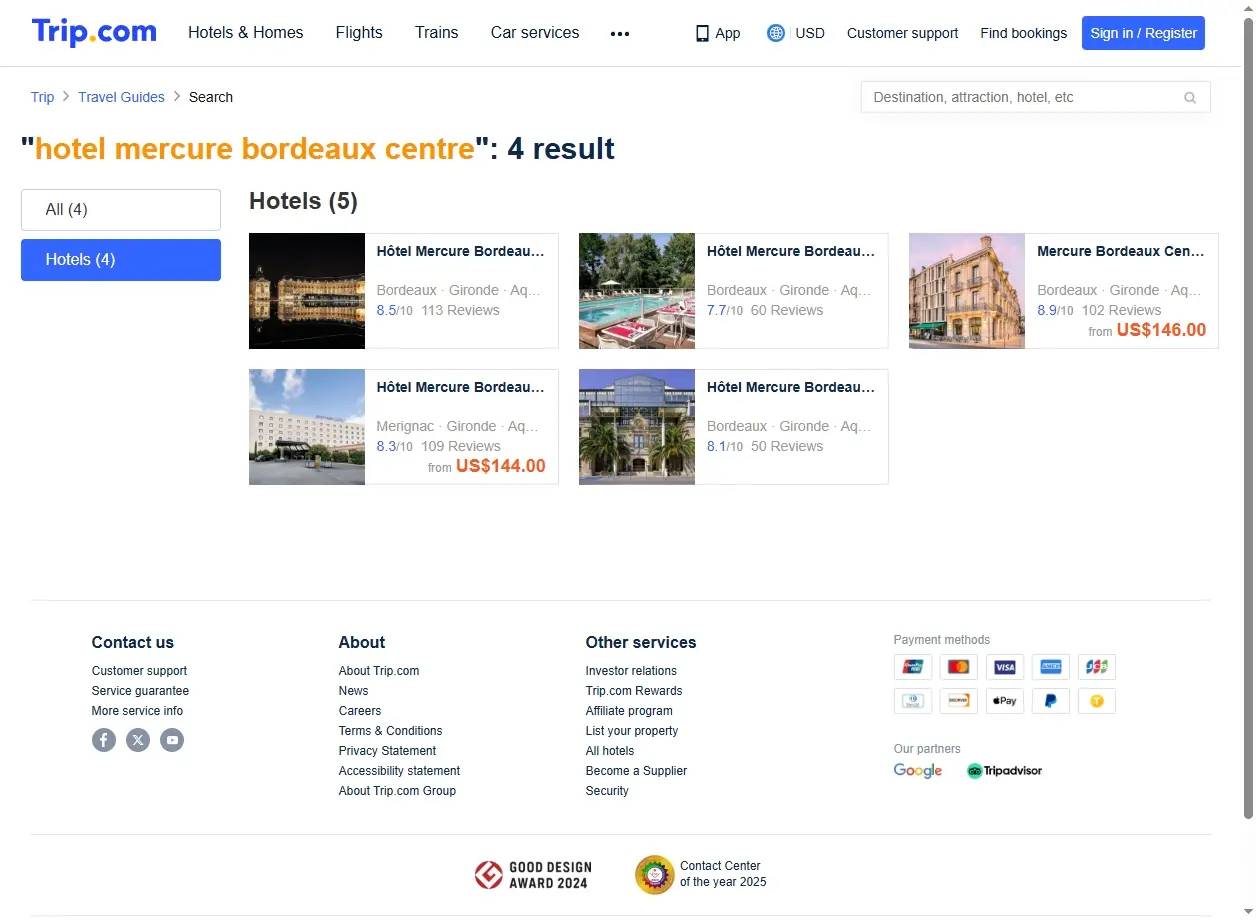
Task: Open Customer support in header
Action: click(x=902, y=33)
